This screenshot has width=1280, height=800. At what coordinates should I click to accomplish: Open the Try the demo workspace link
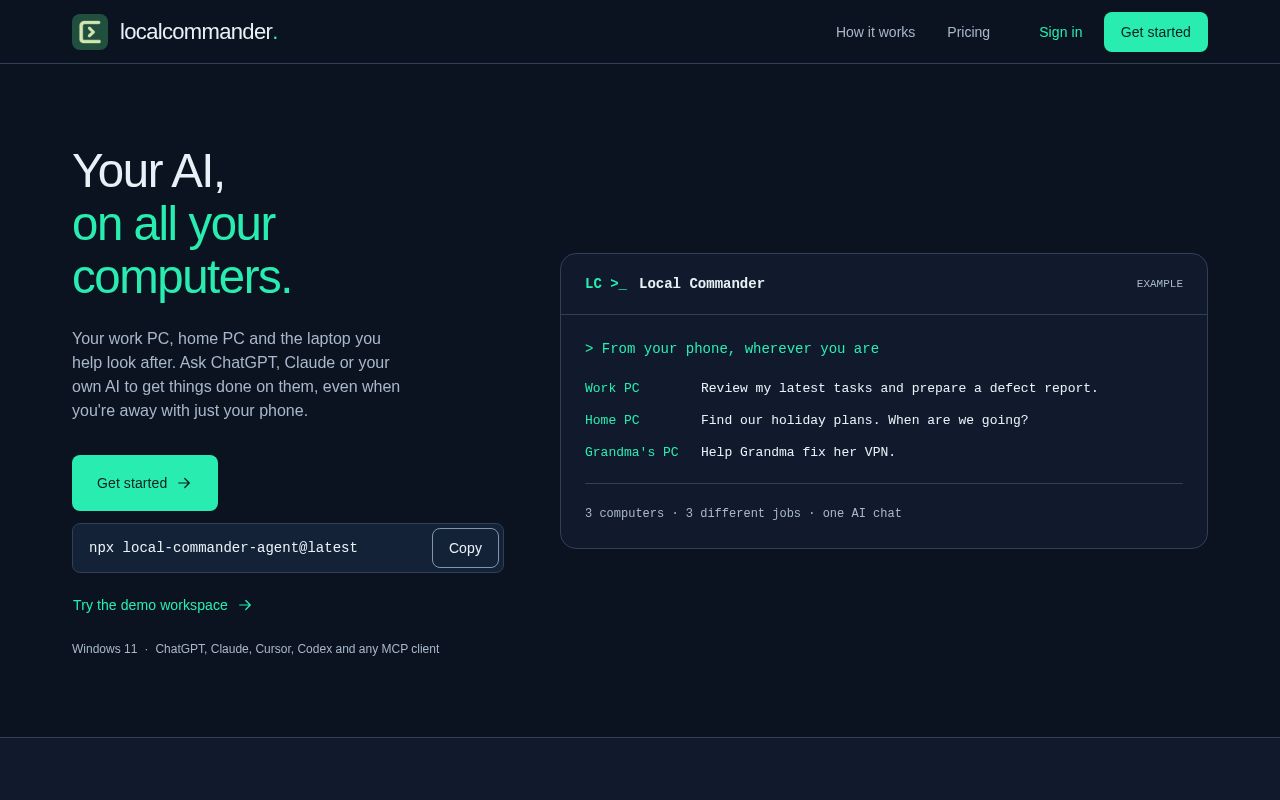[162, 605]
